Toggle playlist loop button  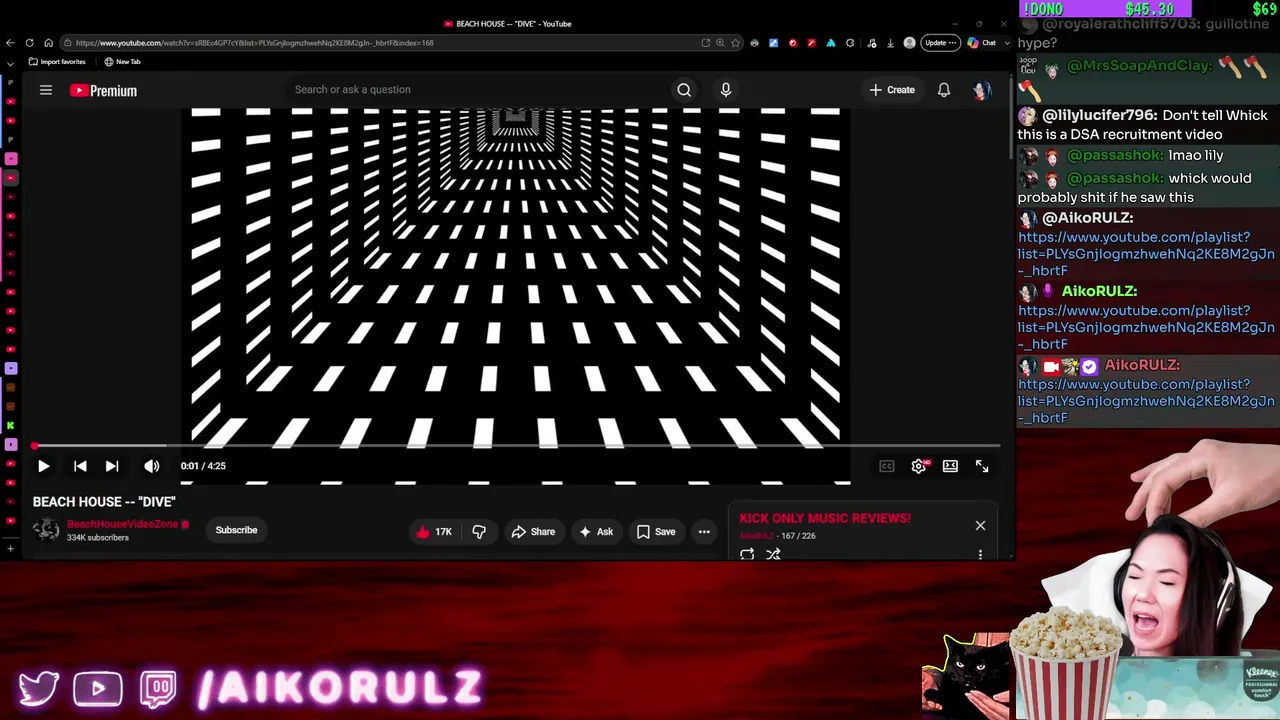coord(747,554)
